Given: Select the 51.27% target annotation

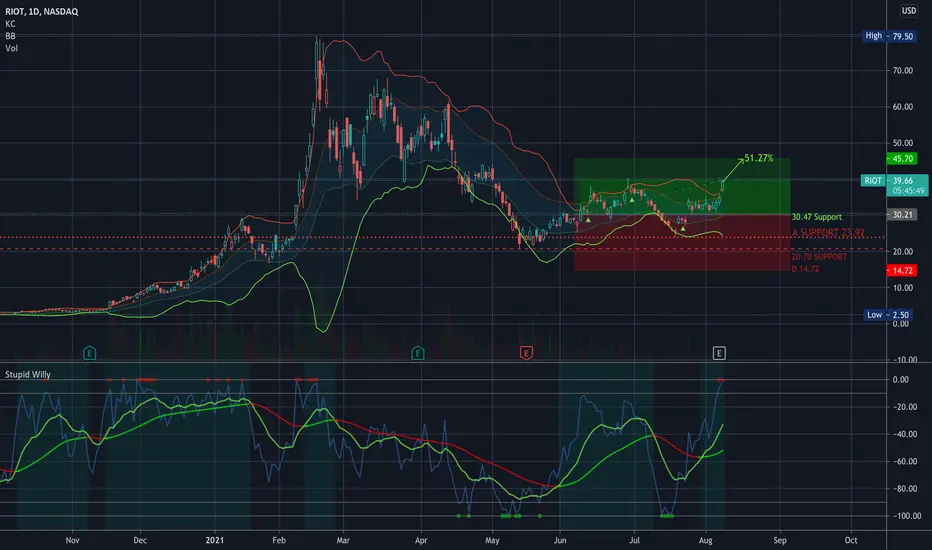Looking at the screenshot, I should coord(758,158).
